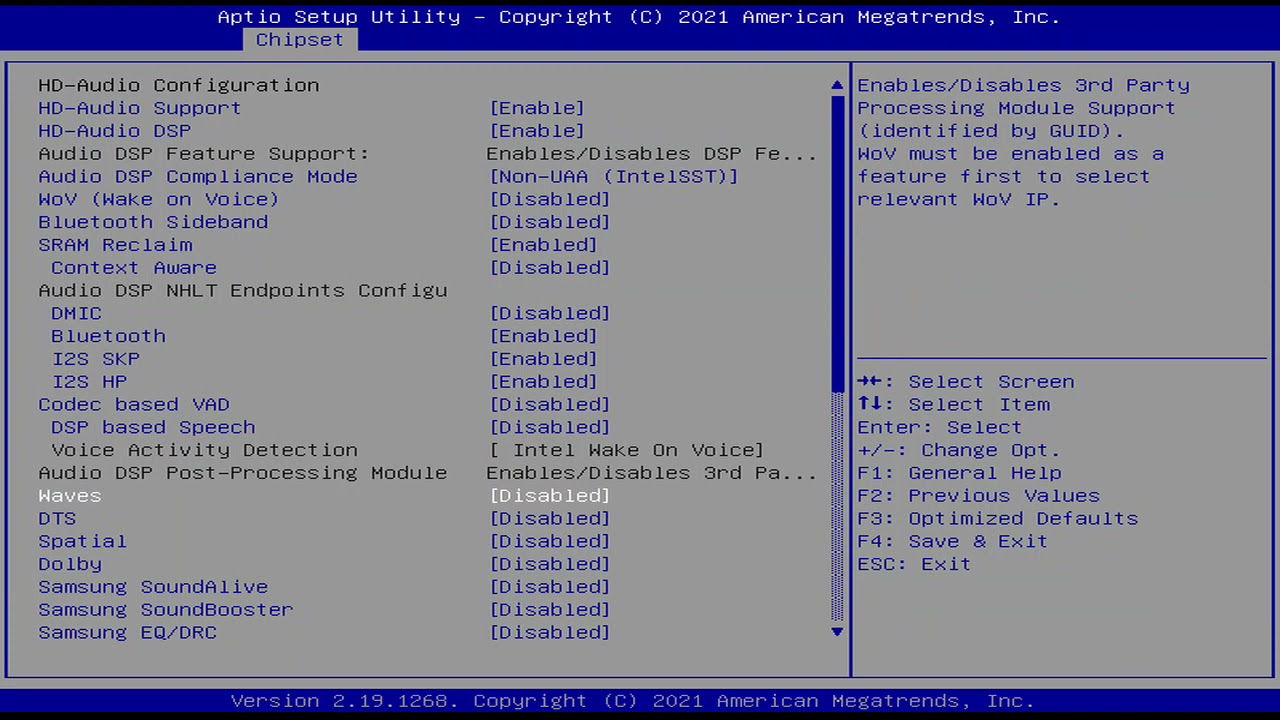Toggle WoV (Wake on Voice) value
This screenshot has height=720, width=1280.
[x=550, y=199]
